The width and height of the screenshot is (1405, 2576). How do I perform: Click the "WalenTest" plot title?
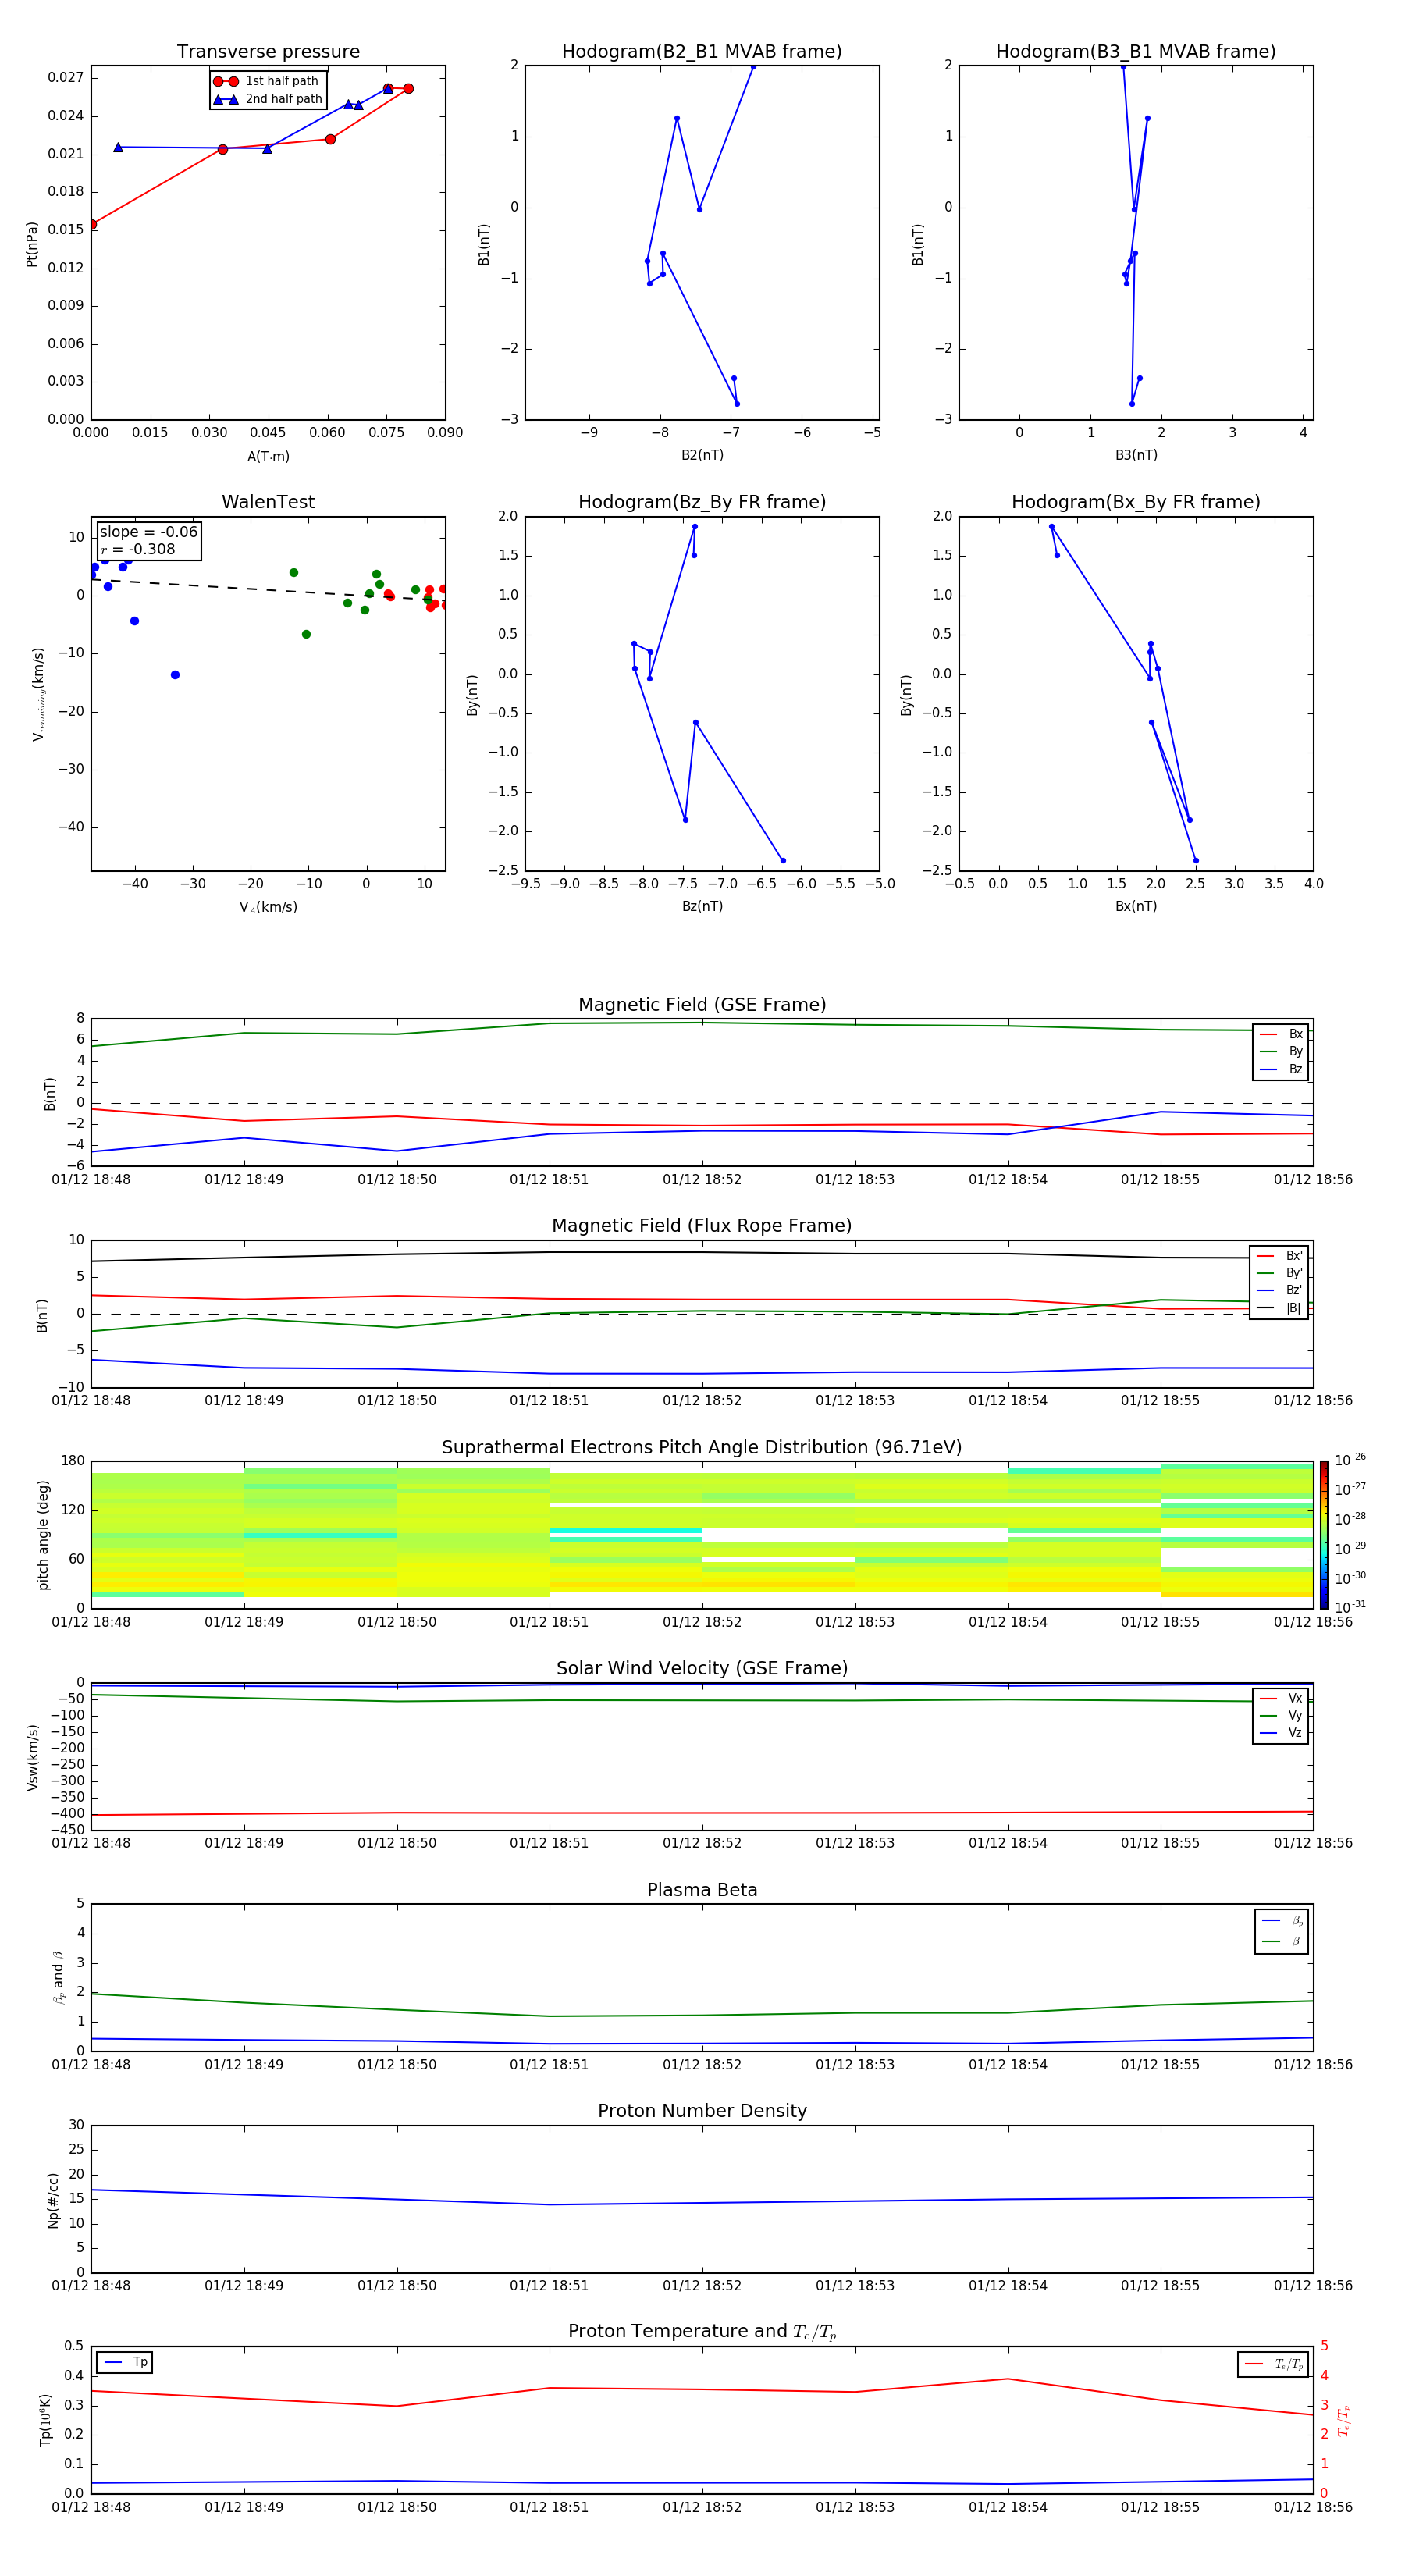pyautogui.click(x=268, y=502)
